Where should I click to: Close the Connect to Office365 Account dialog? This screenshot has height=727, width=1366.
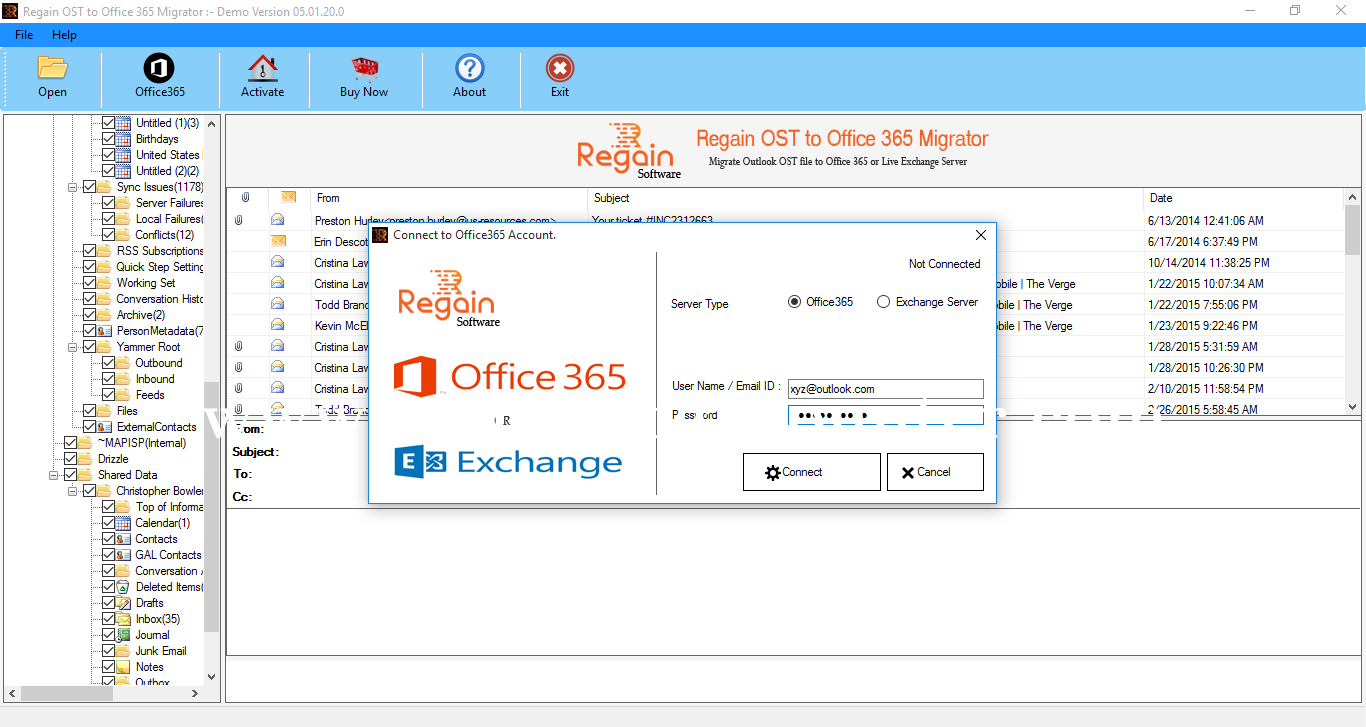pos(980,235)
